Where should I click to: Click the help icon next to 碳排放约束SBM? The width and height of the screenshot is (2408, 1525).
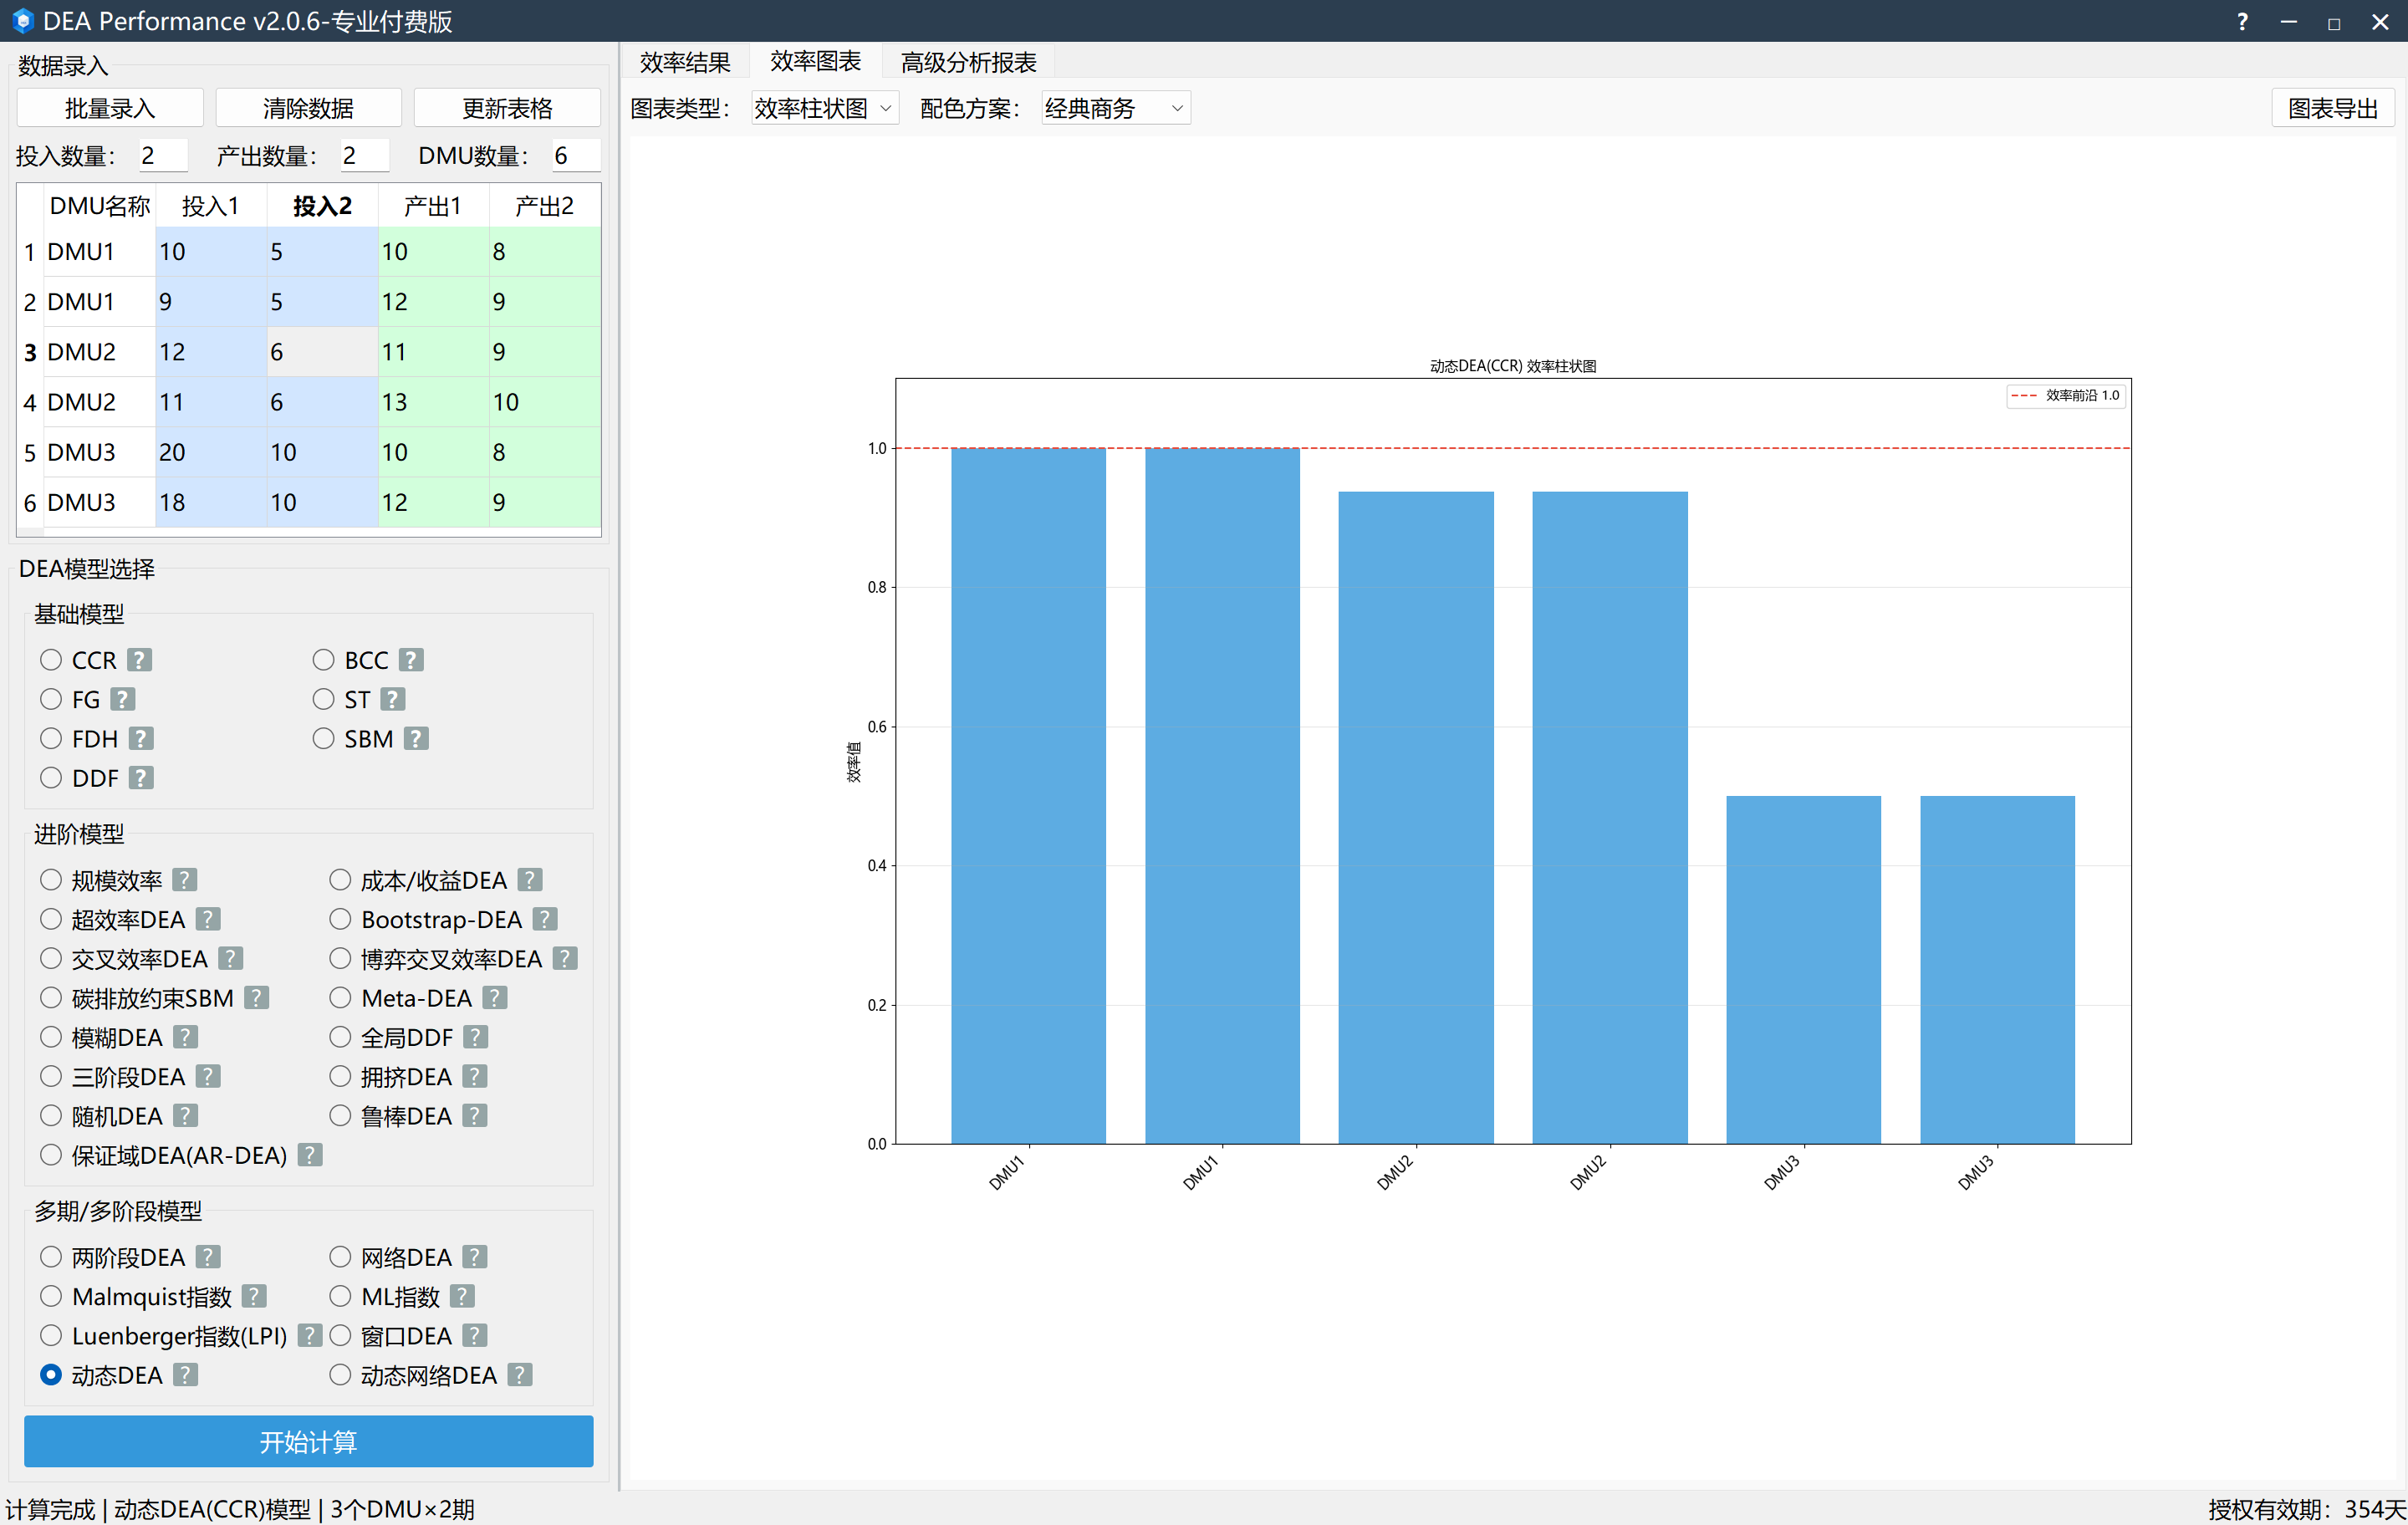257,998
